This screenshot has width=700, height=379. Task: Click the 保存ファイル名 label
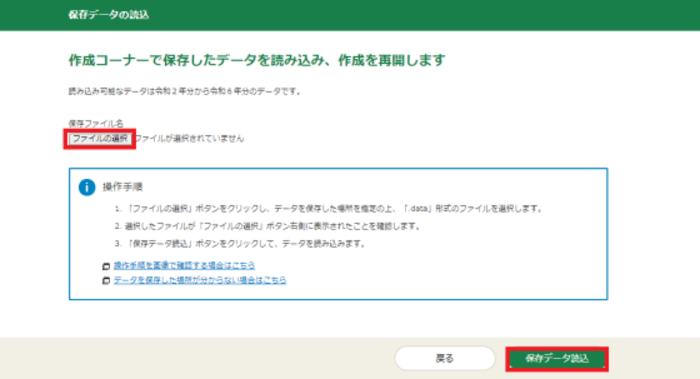click(x=96, y=123)
